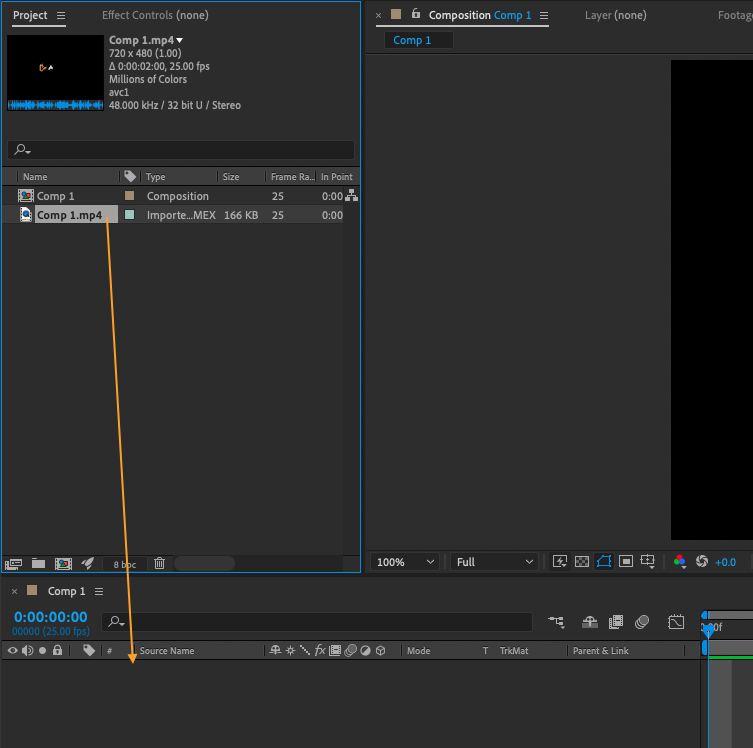
Task: Switch to the Effect Controls tab
Action: point(155,15)
